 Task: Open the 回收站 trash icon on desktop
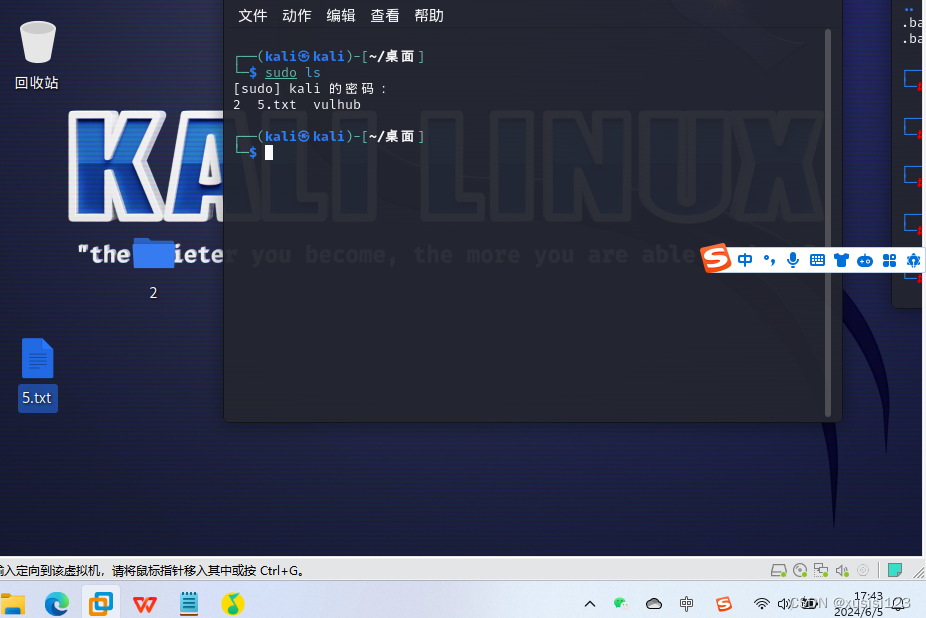tap(37, 54)
